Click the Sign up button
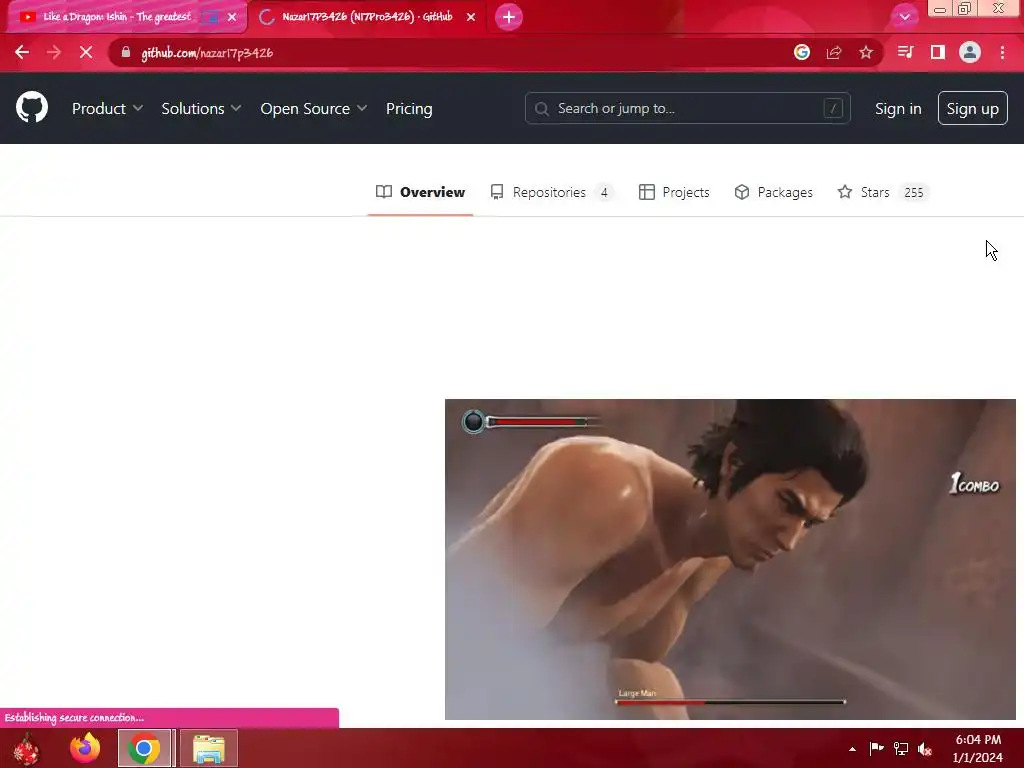 click(972, 108)
